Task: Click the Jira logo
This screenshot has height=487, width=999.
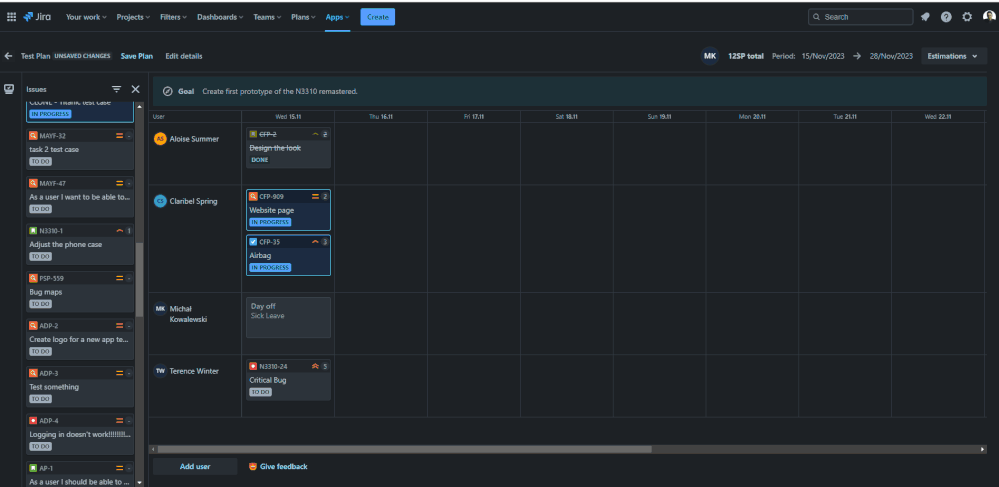Action: 37,17
